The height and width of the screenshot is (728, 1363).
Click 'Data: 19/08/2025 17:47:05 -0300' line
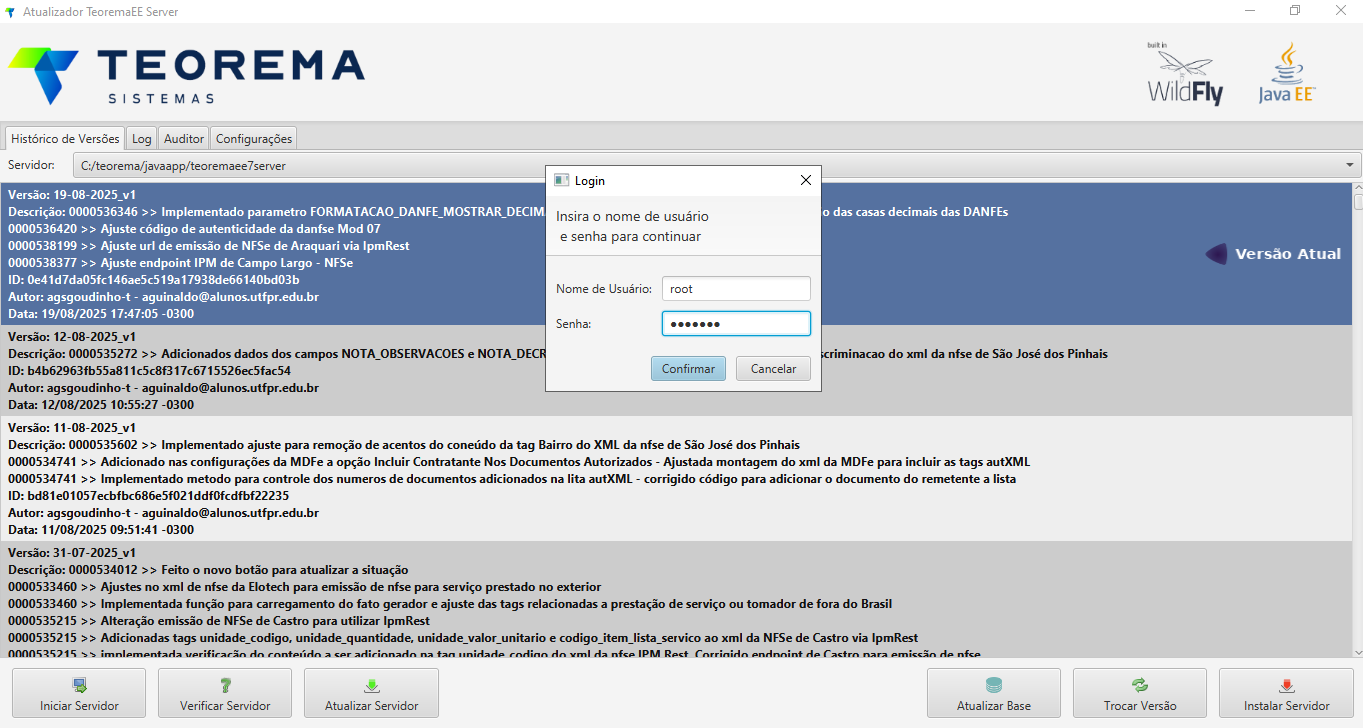click(x=101, y=313)
